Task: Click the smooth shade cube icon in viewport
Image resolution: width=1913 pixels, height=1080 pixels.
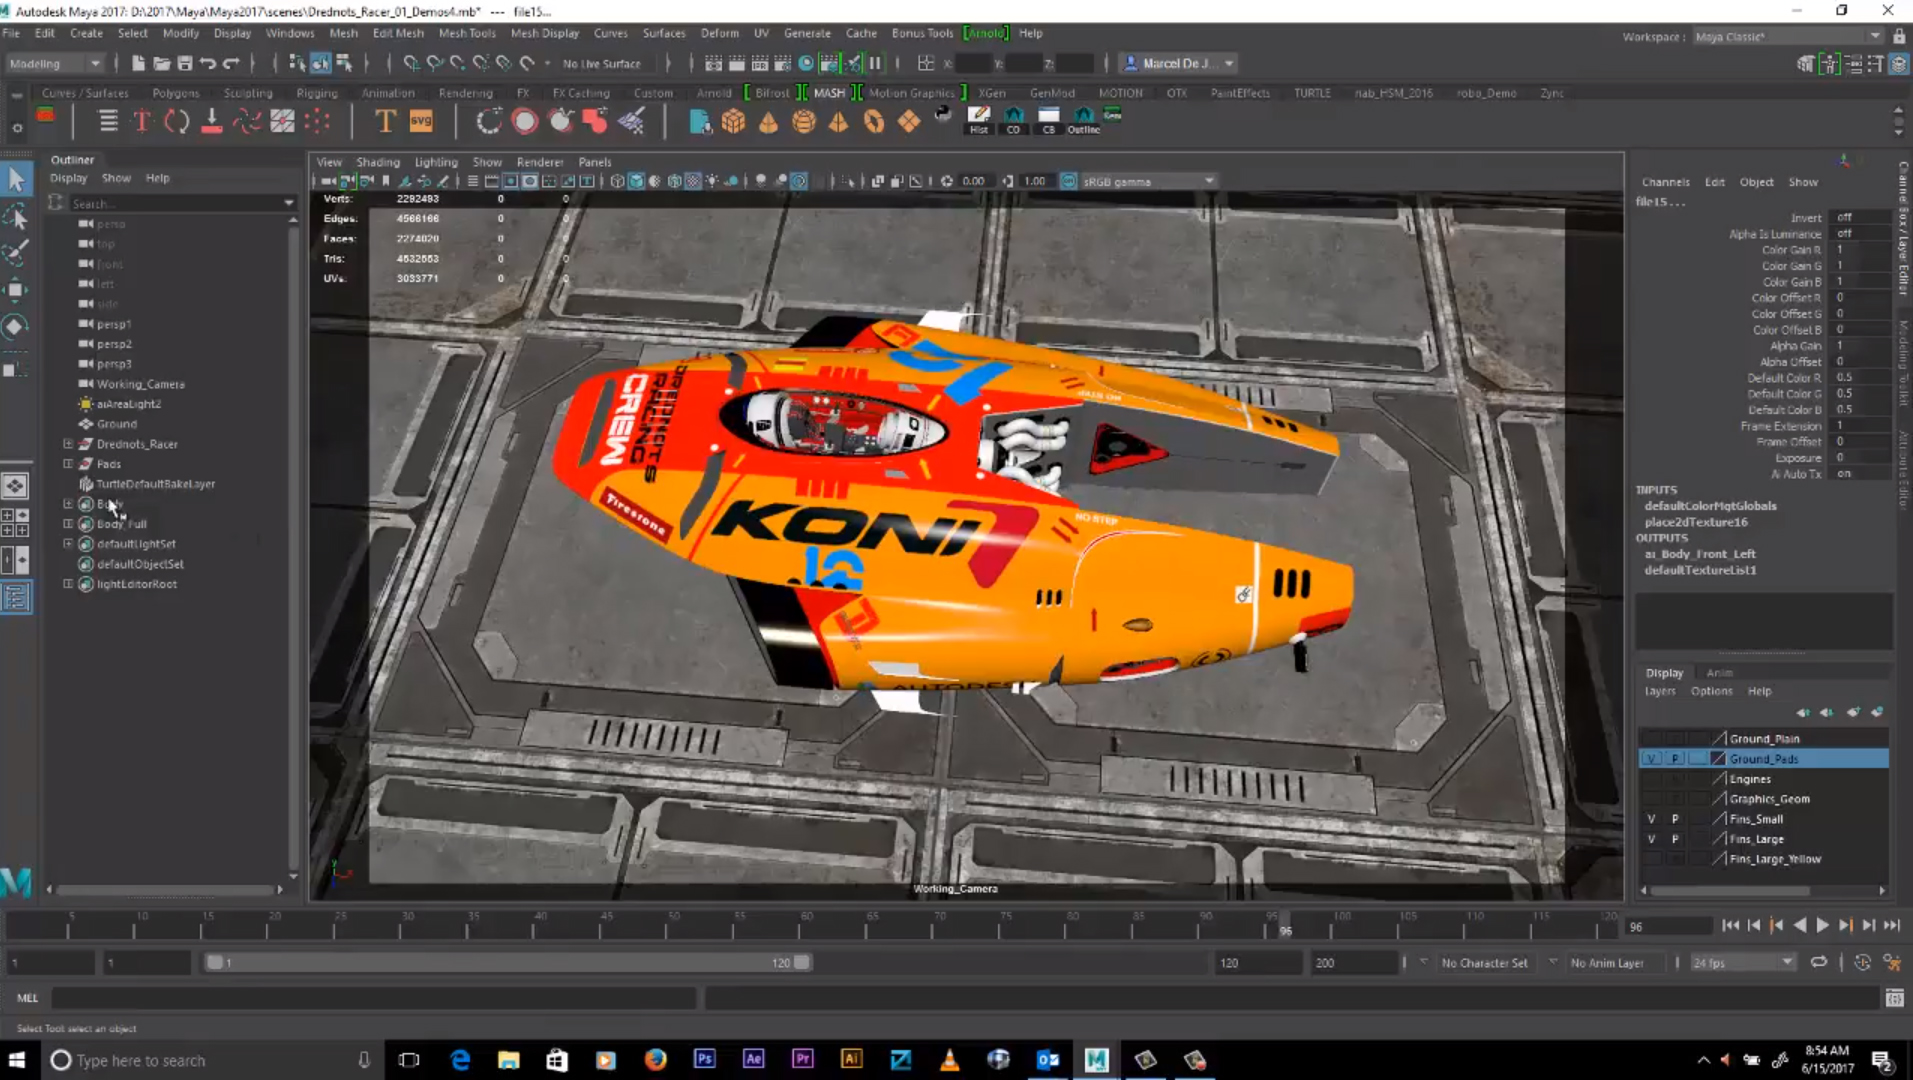Action: (x=636, y=181)
